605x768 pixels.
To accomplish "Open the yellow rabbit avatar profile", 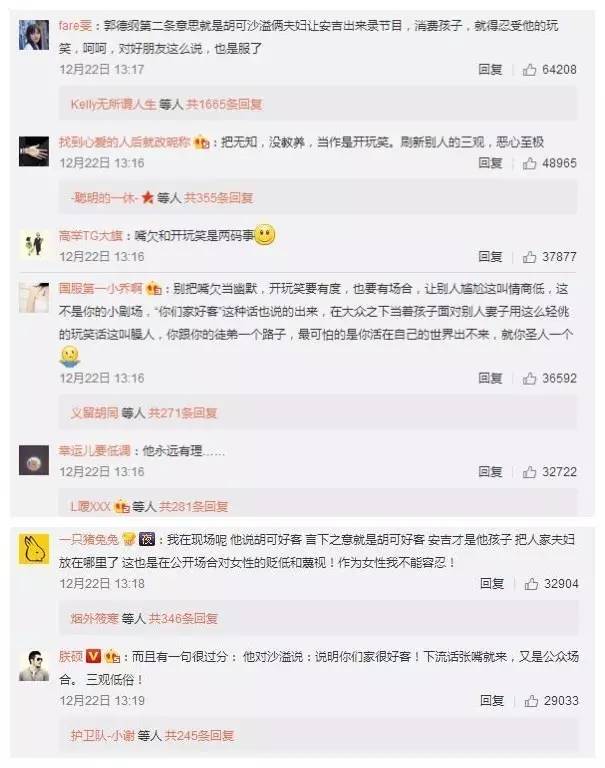I will (34, 549).
